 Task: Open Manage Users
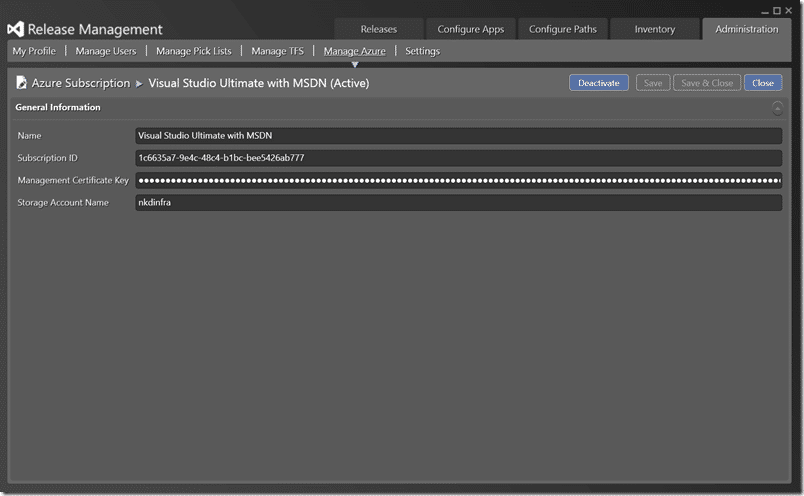click(x=106, y=51)
